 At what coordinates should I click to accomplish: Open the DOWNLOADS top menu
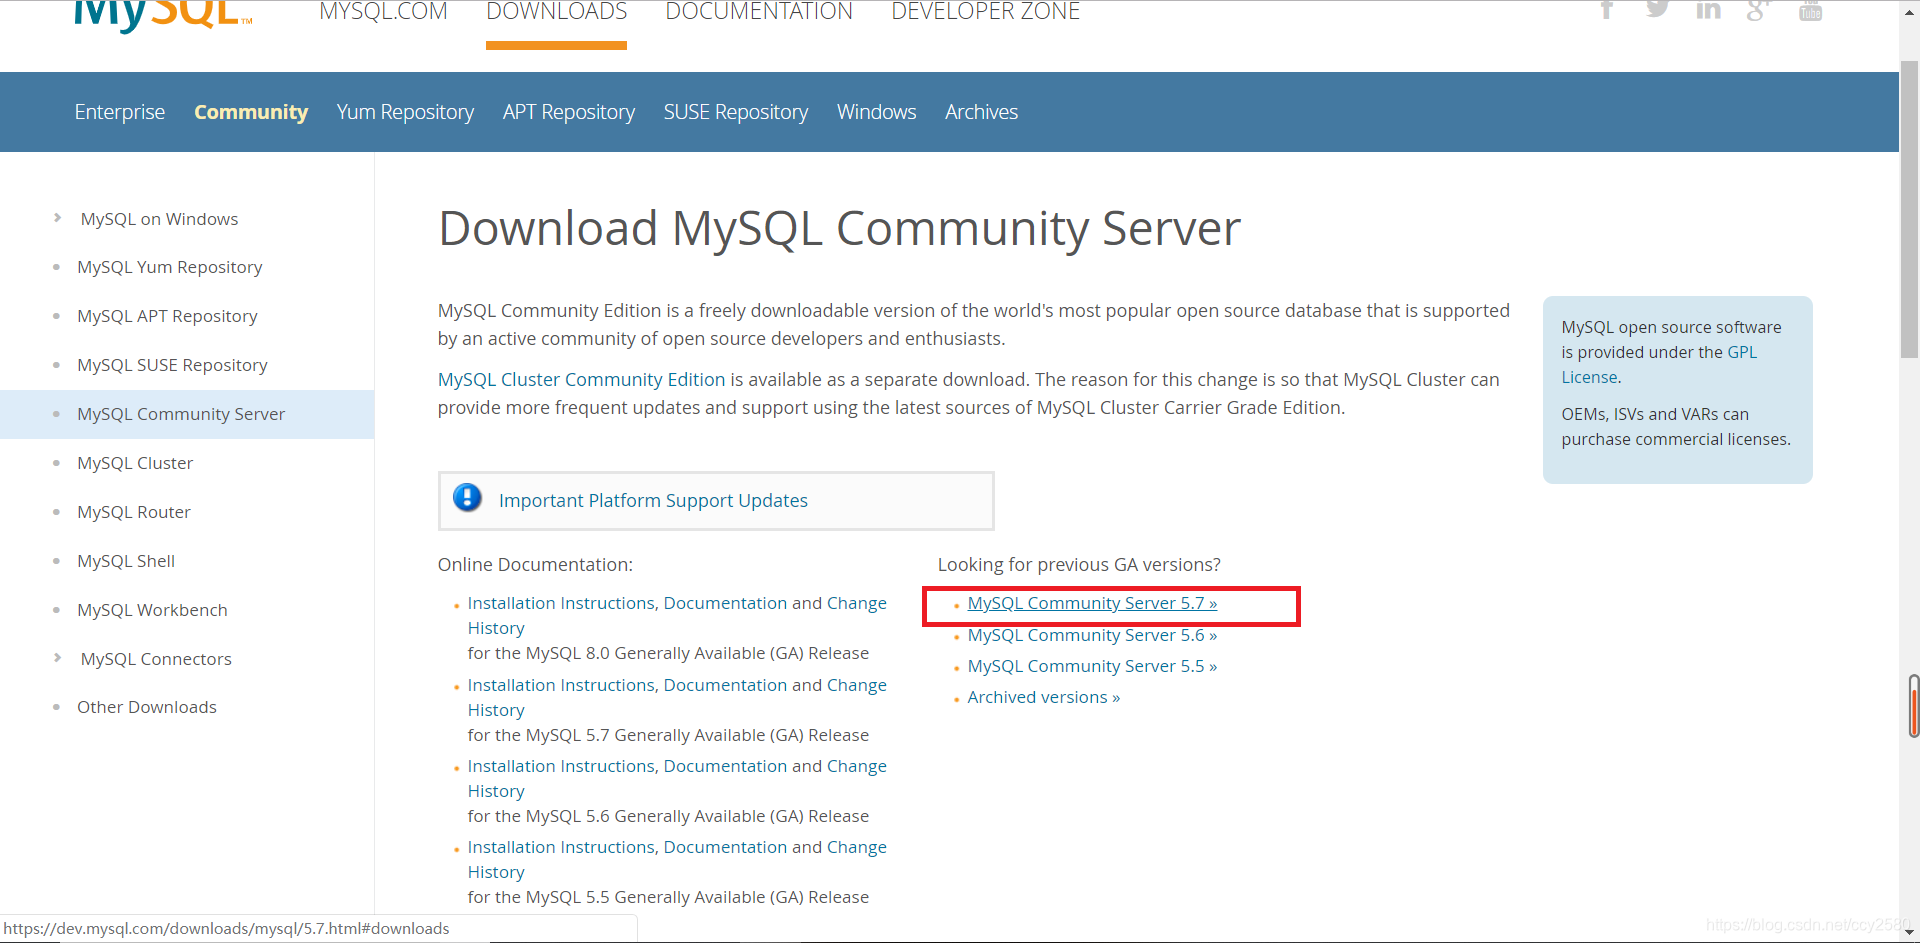tap(556, 12)
